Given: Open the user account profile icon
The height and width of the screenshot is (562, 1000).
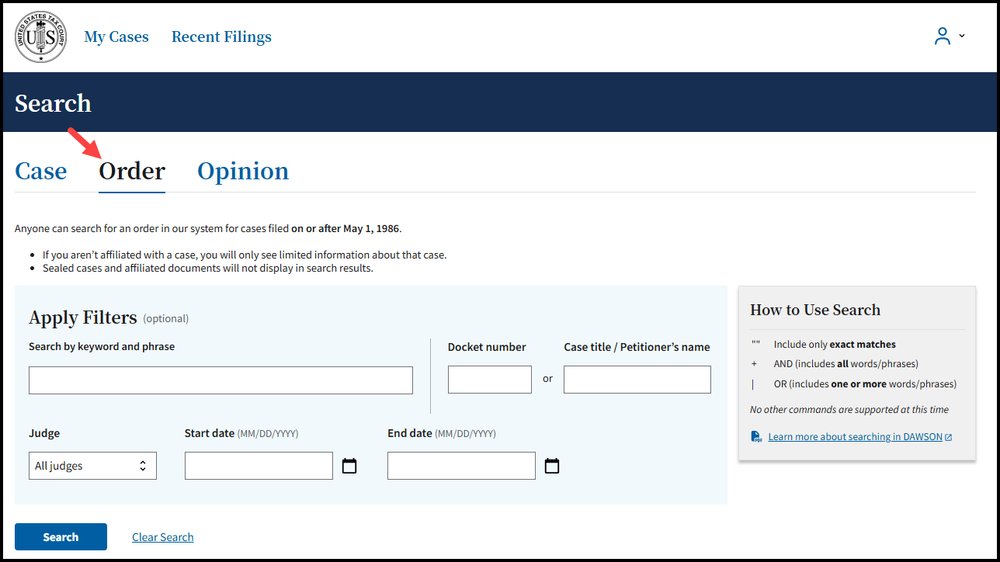Looking at the screenshot, I should click(942, 36).
